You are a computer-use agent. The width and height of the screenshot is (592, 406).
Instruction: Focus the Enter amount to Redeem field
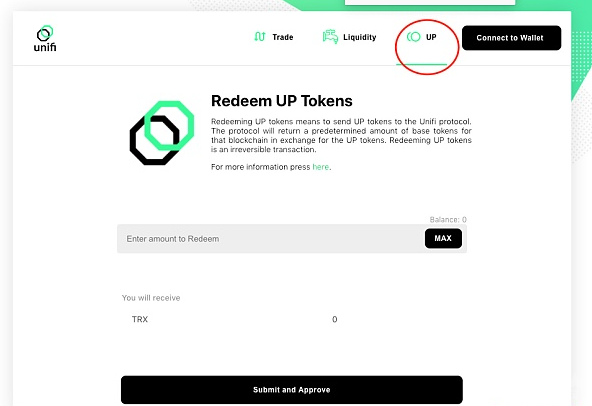[270, 239]
